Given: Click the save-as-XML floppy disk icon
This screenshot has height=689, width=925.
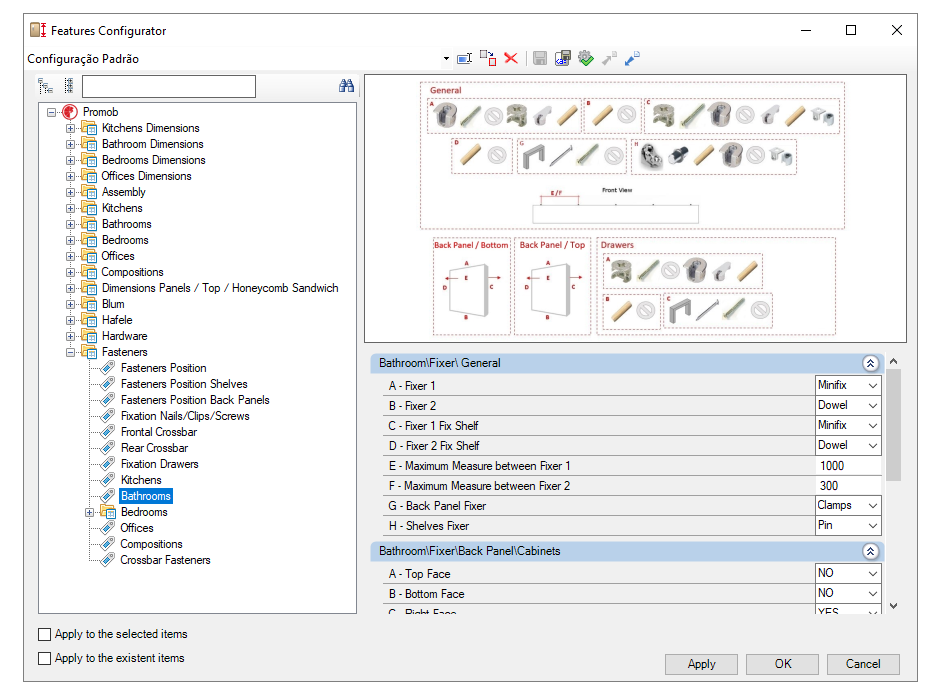Looking at the screenshot, I should click(563, 58).
